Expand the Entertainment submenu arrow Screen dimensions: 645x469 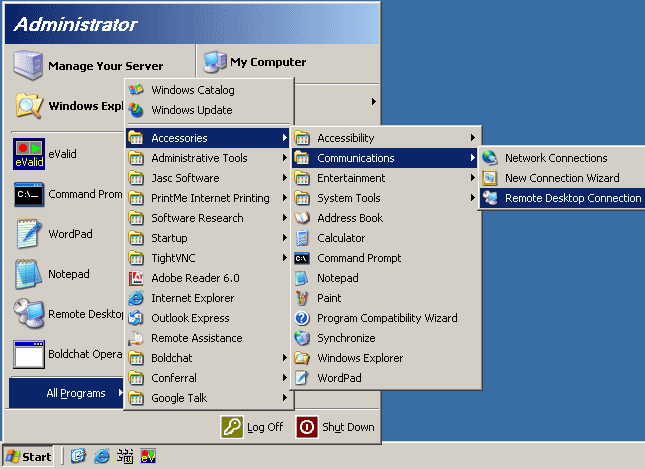473,178
